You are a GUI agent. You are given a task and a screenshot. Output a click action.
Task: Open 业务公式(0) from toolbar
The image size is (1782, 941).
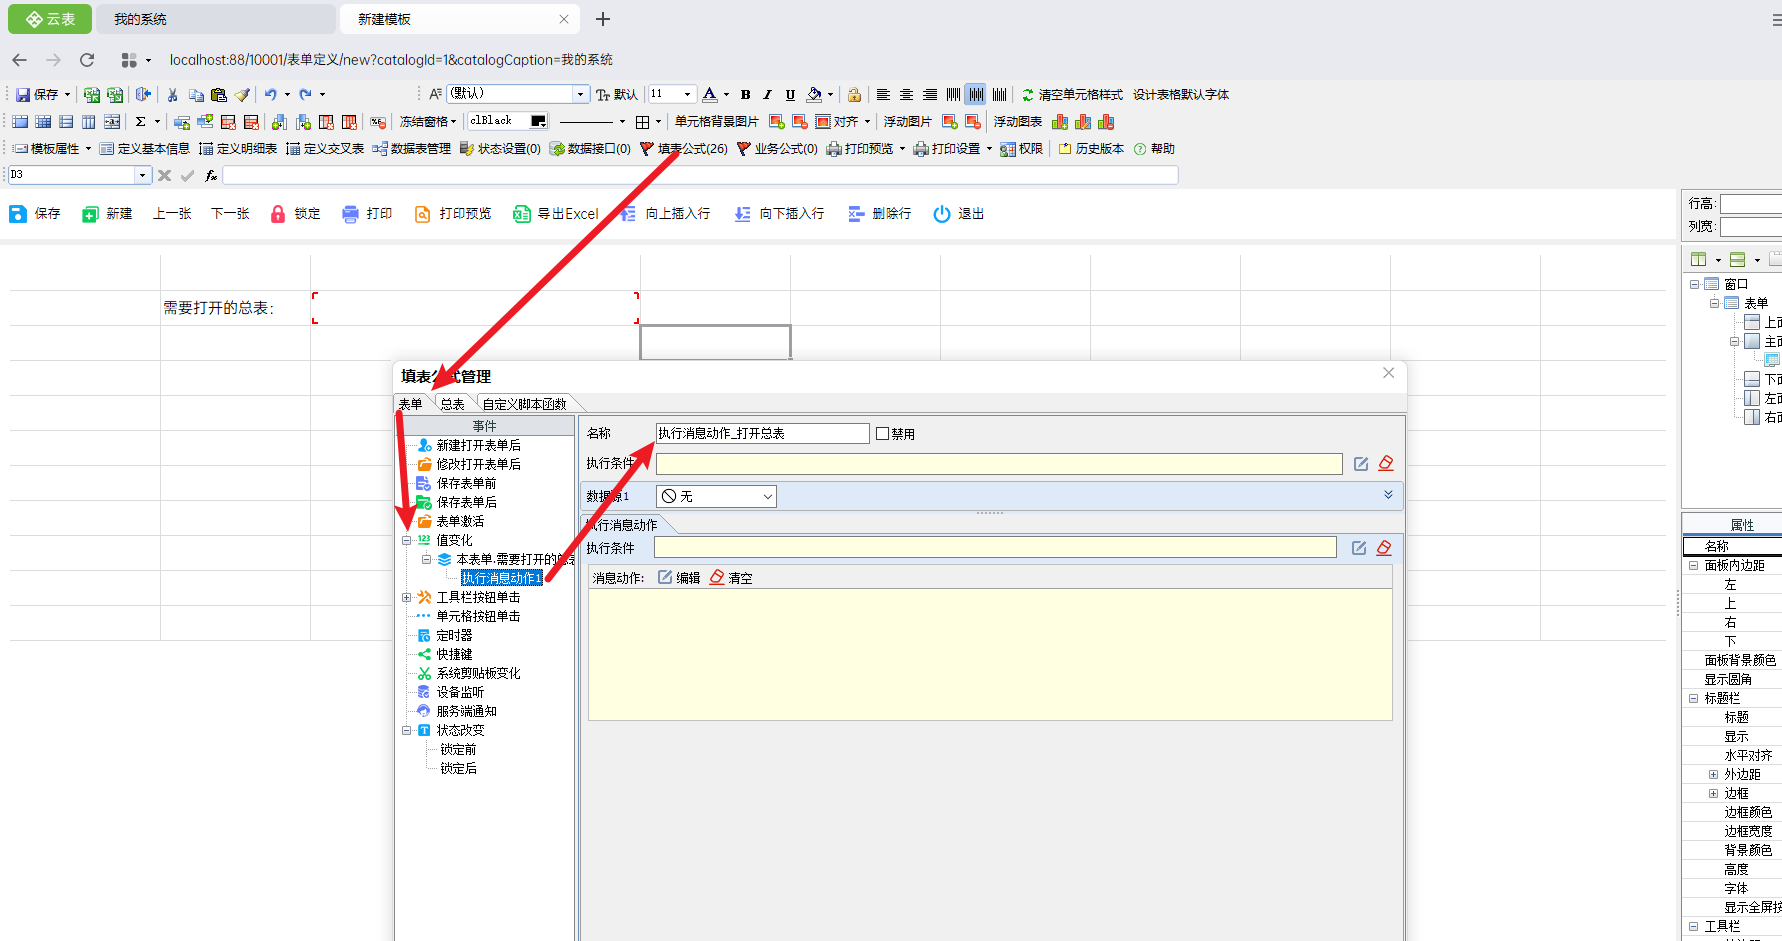tap(777, 149)
